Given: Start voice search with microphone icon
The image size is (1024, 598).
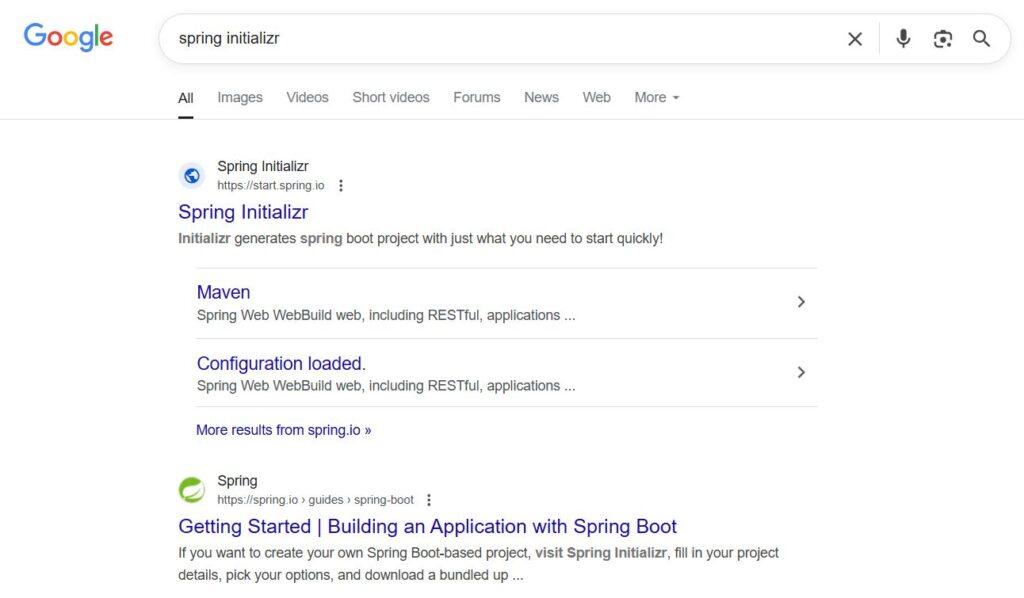Looking at the screenshot, I should pyautogui.click(x=903, y=39).
